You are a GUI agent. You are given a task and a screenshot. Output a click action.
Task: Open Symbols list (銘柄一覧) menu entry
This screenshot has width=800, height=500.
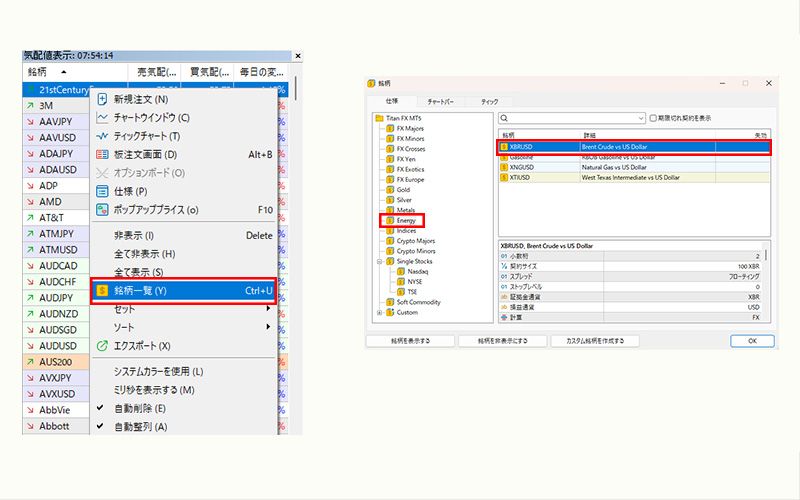(184, 290)
